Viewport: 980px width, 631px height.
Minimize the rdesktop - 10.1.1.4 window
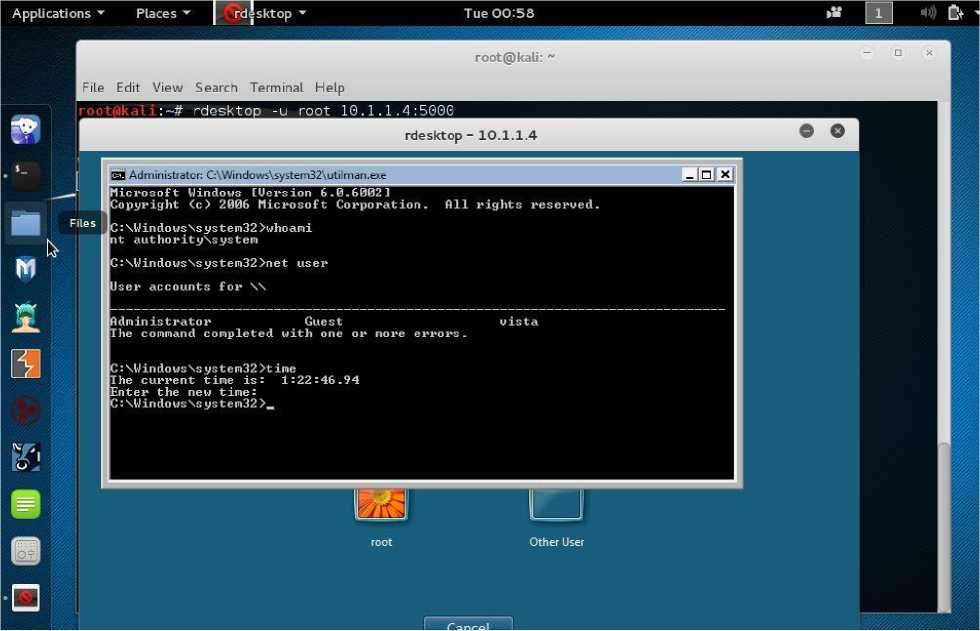click(x=806, y=131)
